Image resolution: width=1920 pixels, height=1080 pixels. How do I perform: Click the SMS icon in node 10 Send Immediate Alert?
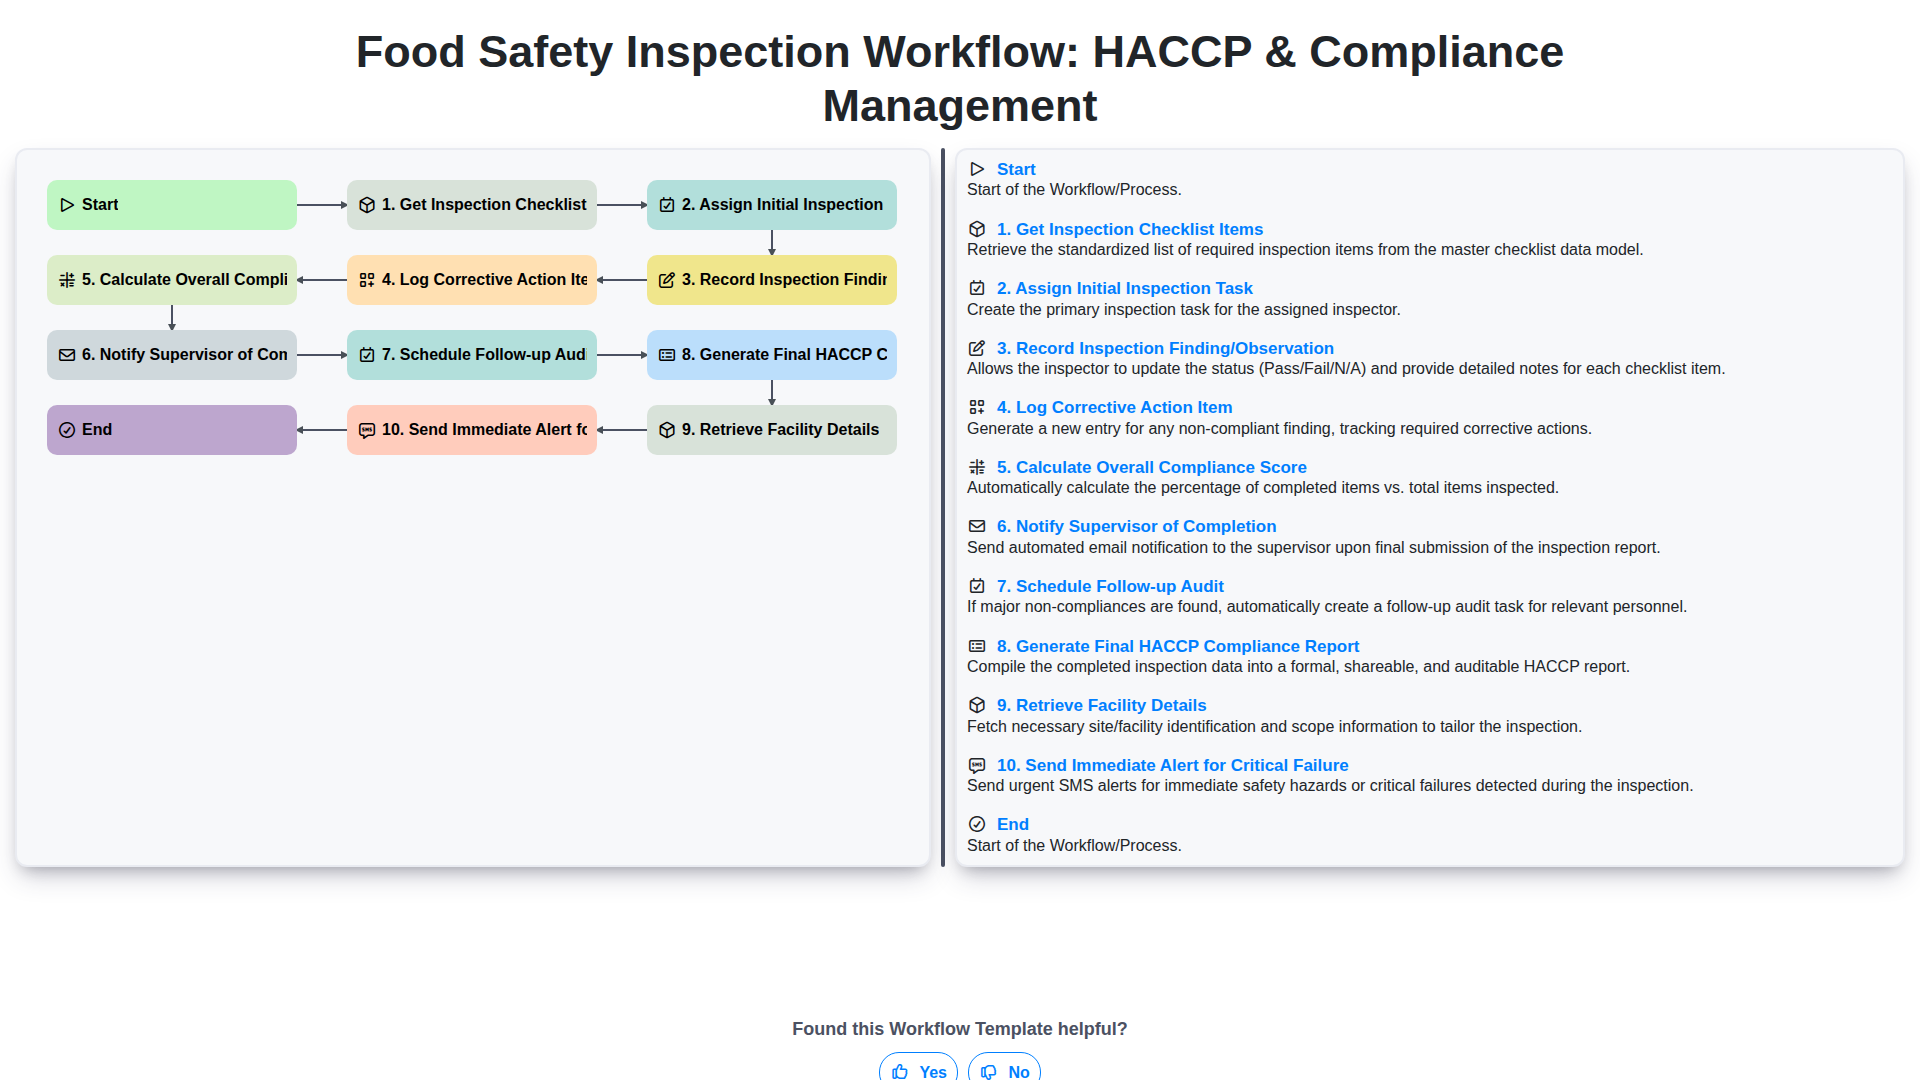tap(367, 430)
